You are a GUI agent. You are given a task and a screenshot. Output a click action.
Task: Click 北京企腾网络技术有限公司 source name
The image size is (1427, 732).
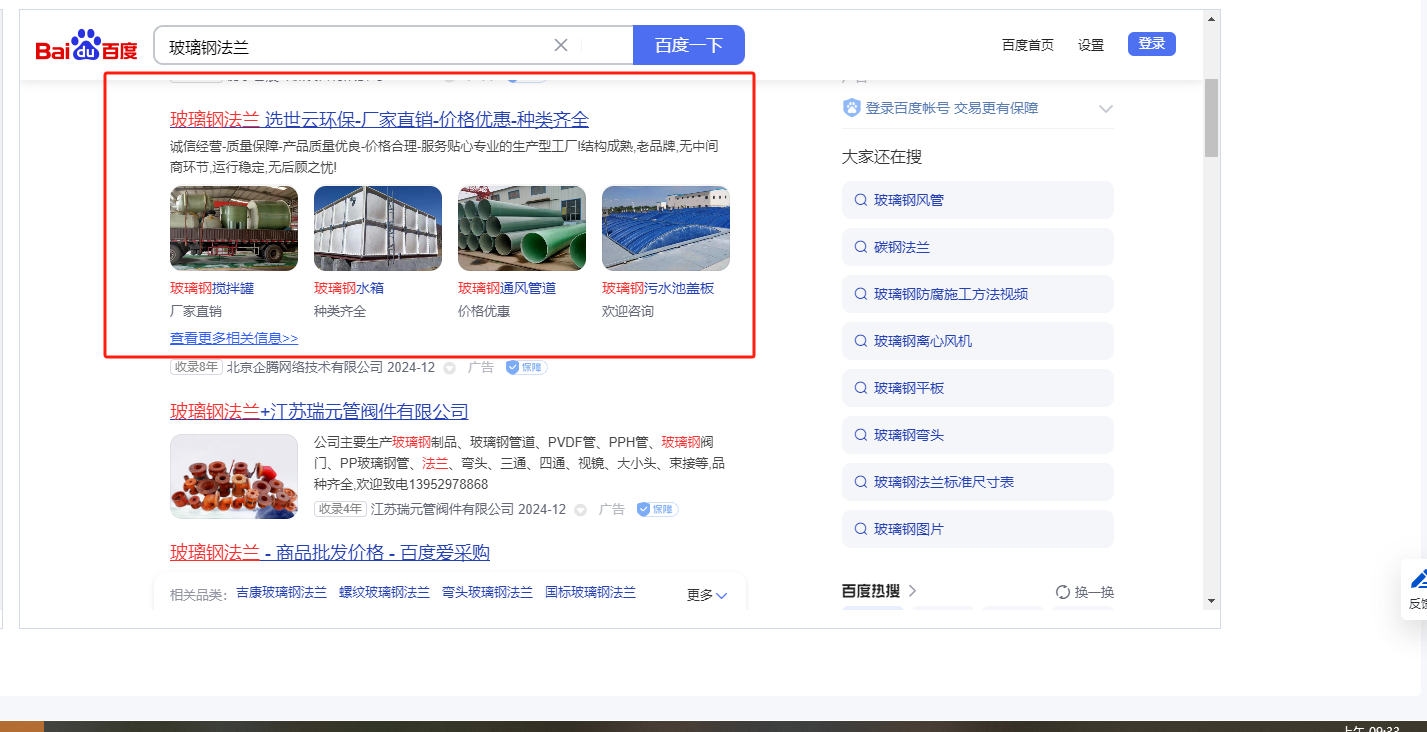coord(305,367)
